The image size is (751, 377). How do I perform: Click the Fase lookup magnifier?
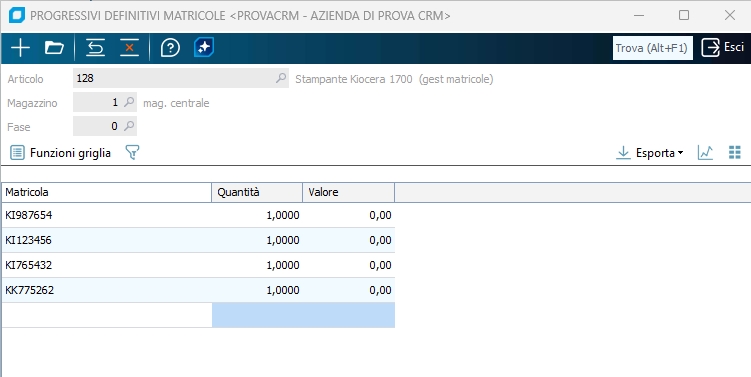129,126
